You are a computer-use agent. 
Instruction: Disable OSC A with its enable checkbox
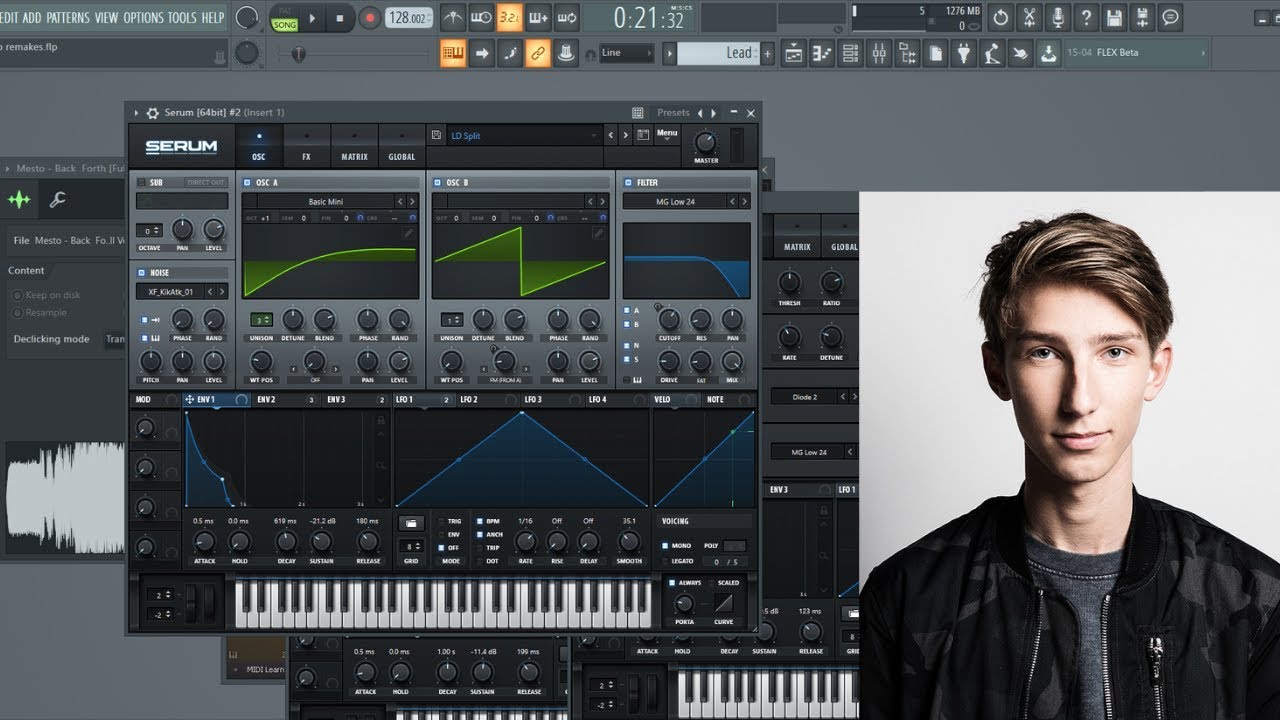click(247, 183)
